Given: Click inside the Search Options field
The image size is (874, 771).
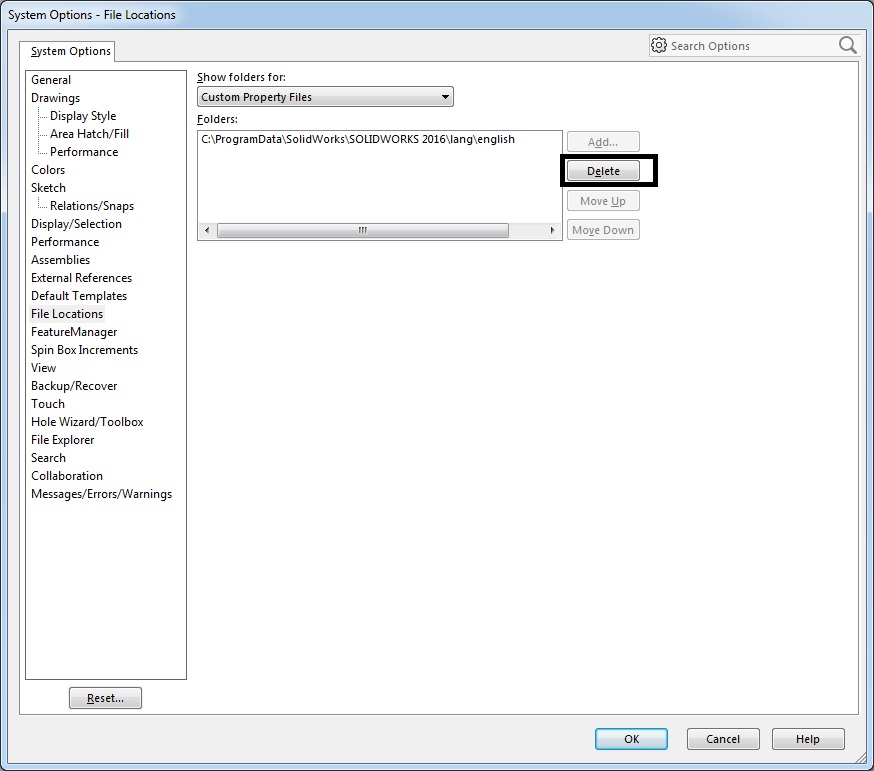Looking at the screenshot, I should [x=750, y=46].
